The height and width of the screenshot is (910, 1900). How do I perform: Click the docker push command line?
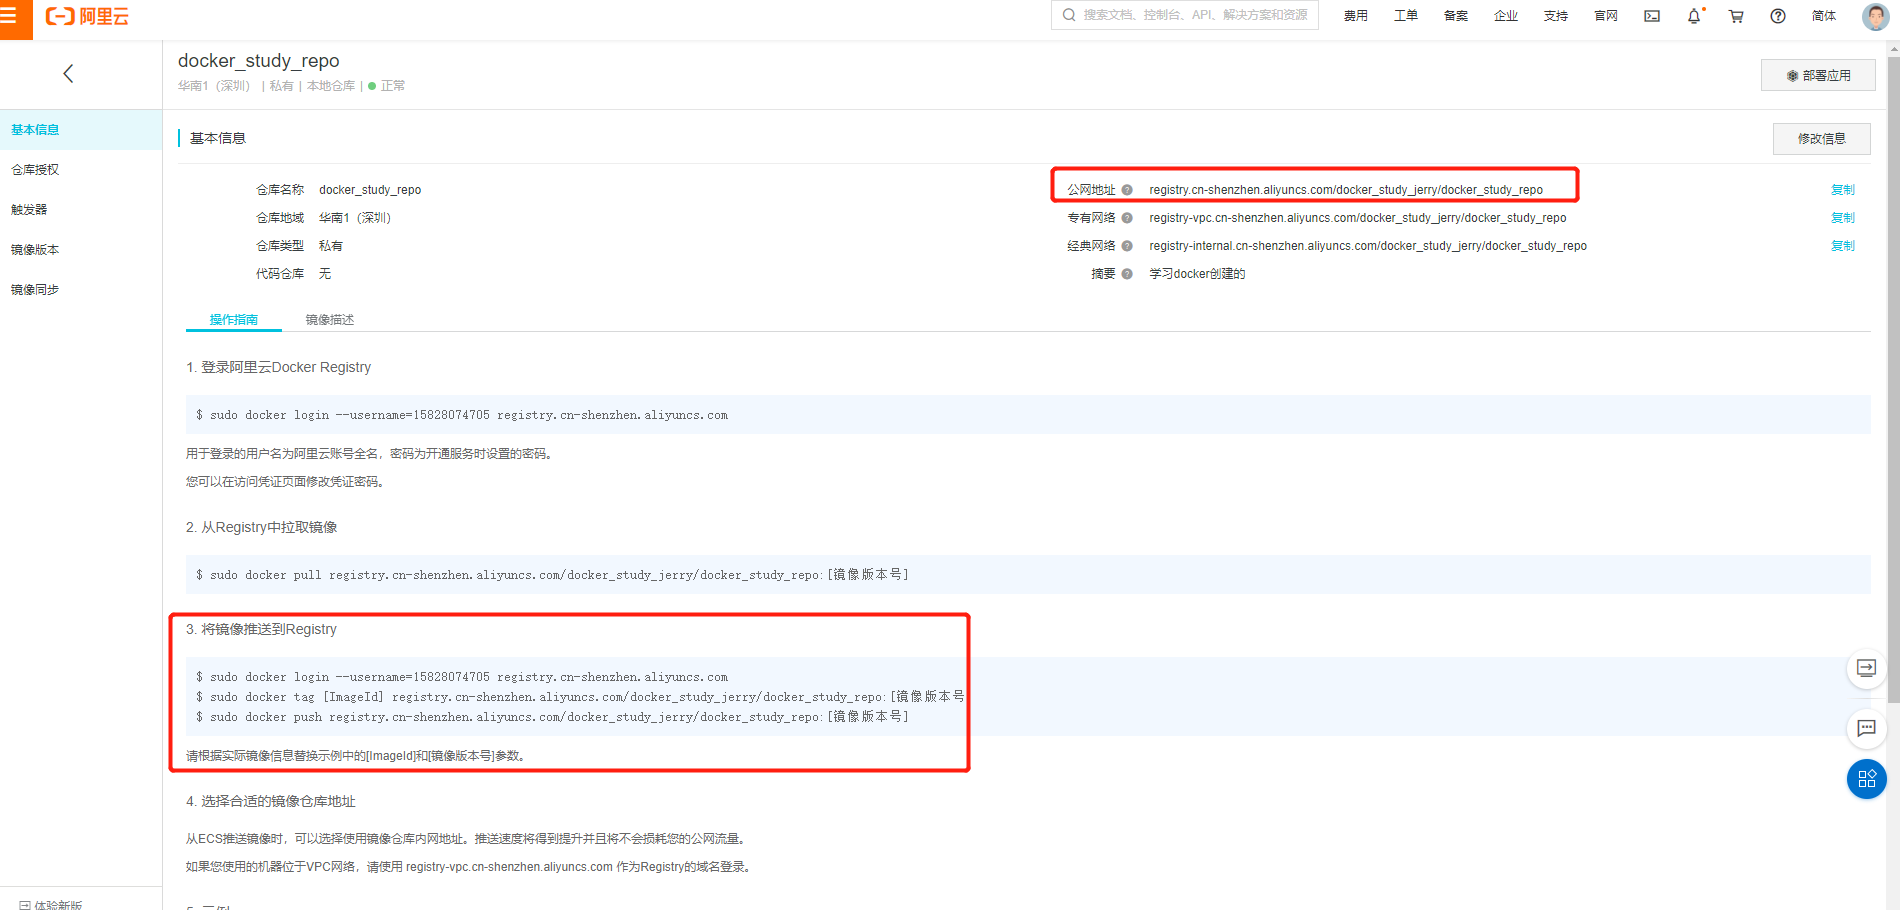tap(552, 717)
